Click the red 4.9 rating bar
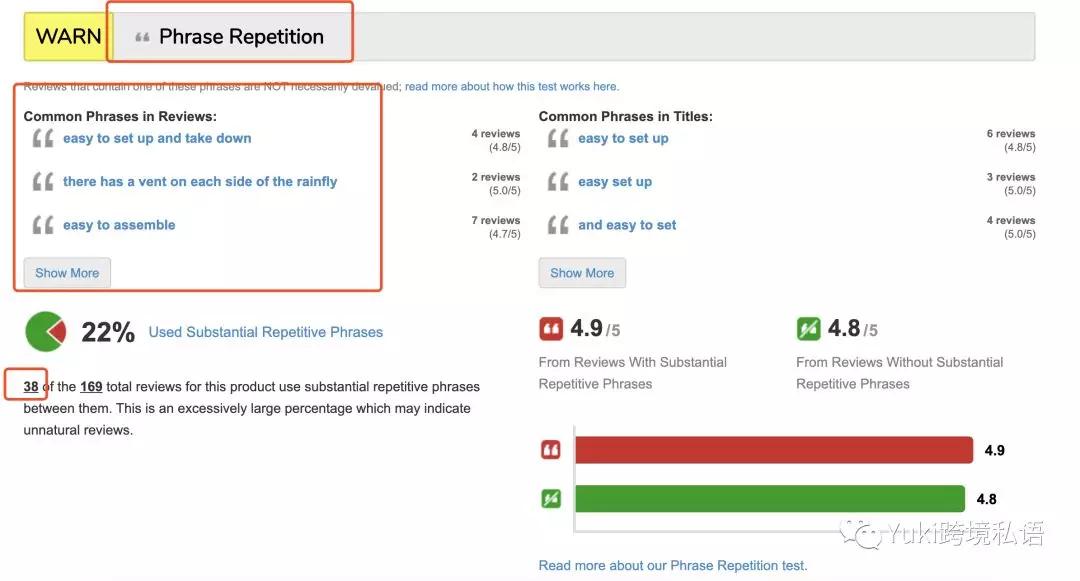The image size is (1080, 581). (773, 450)
